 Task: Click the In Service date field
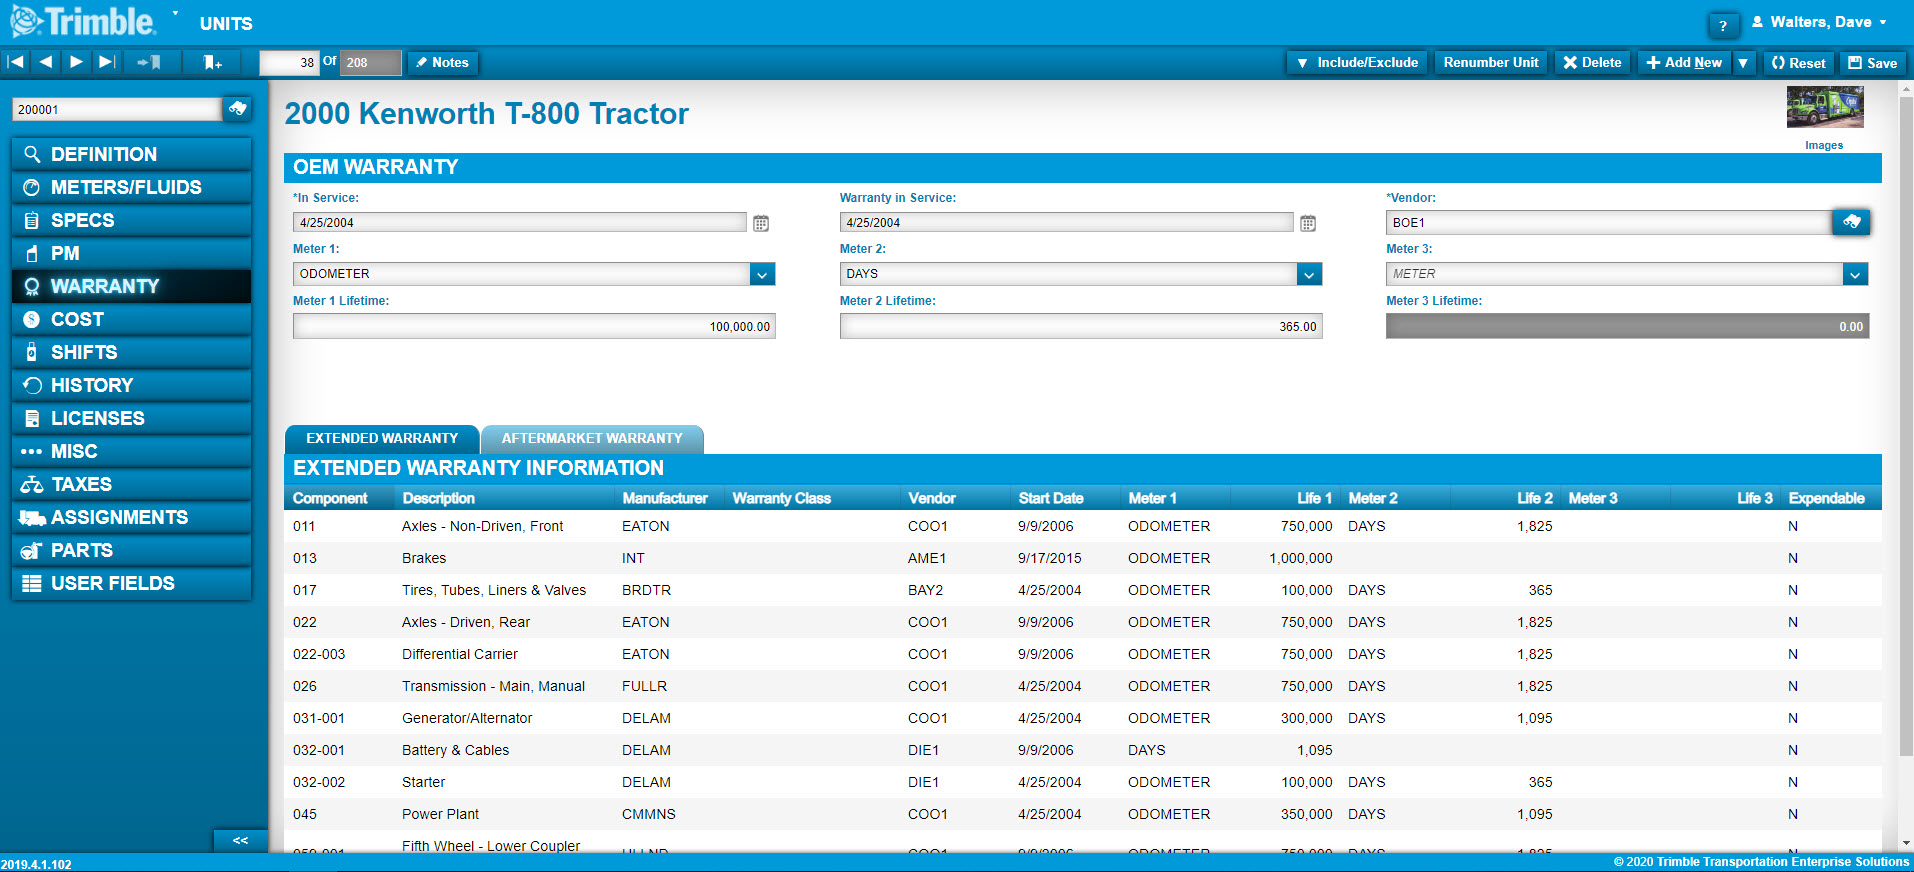(520, 223)
